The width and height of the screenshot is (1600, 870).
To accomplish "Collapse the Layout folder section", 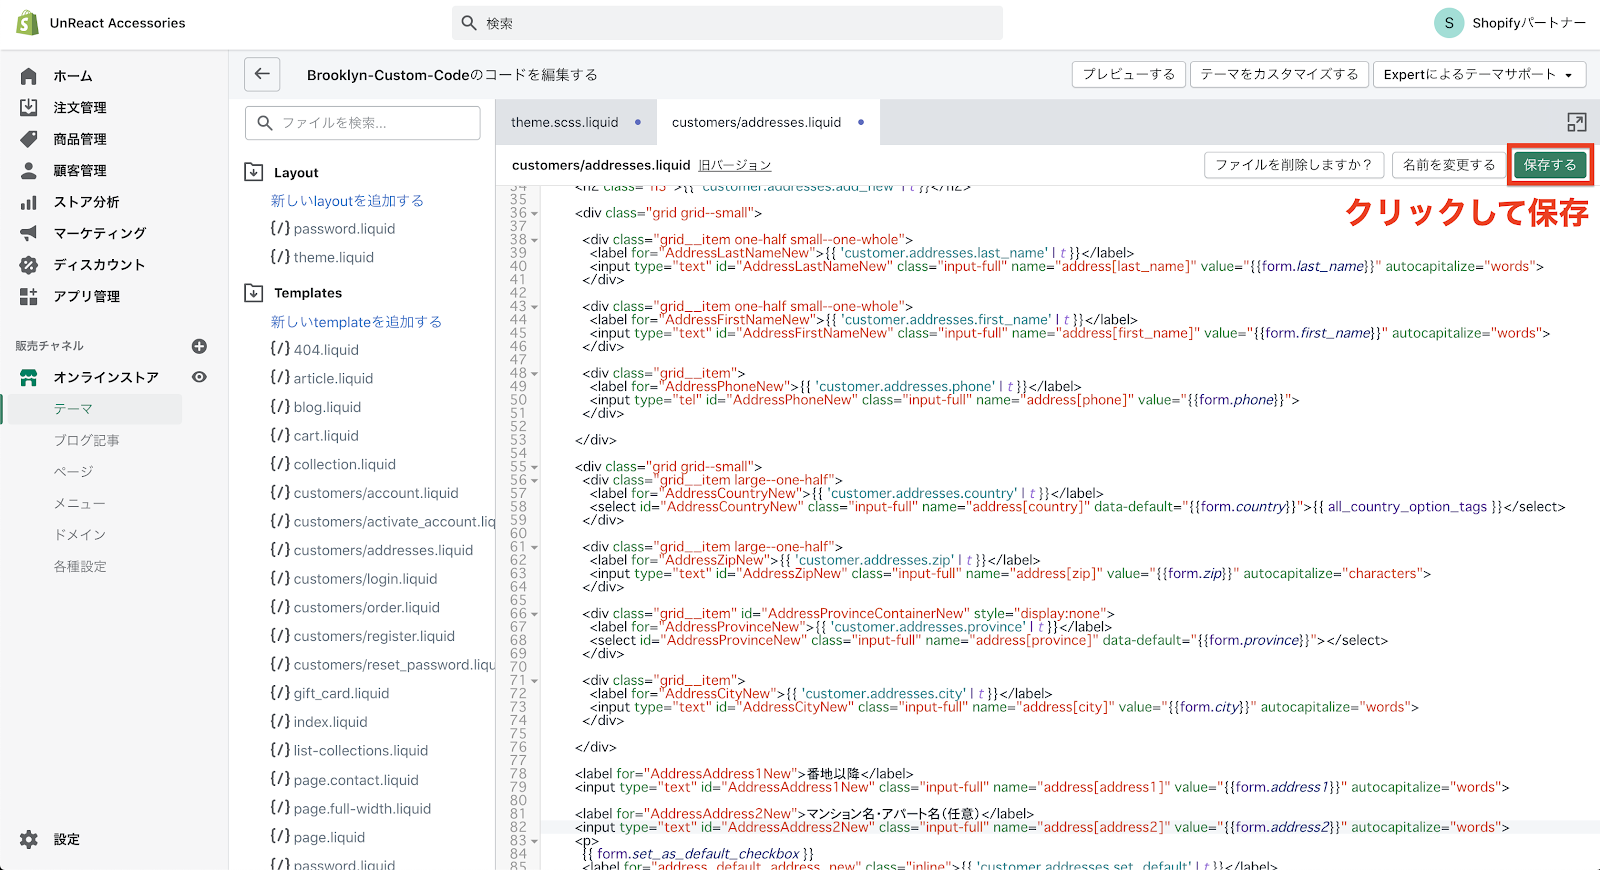I will coord(254,172).
